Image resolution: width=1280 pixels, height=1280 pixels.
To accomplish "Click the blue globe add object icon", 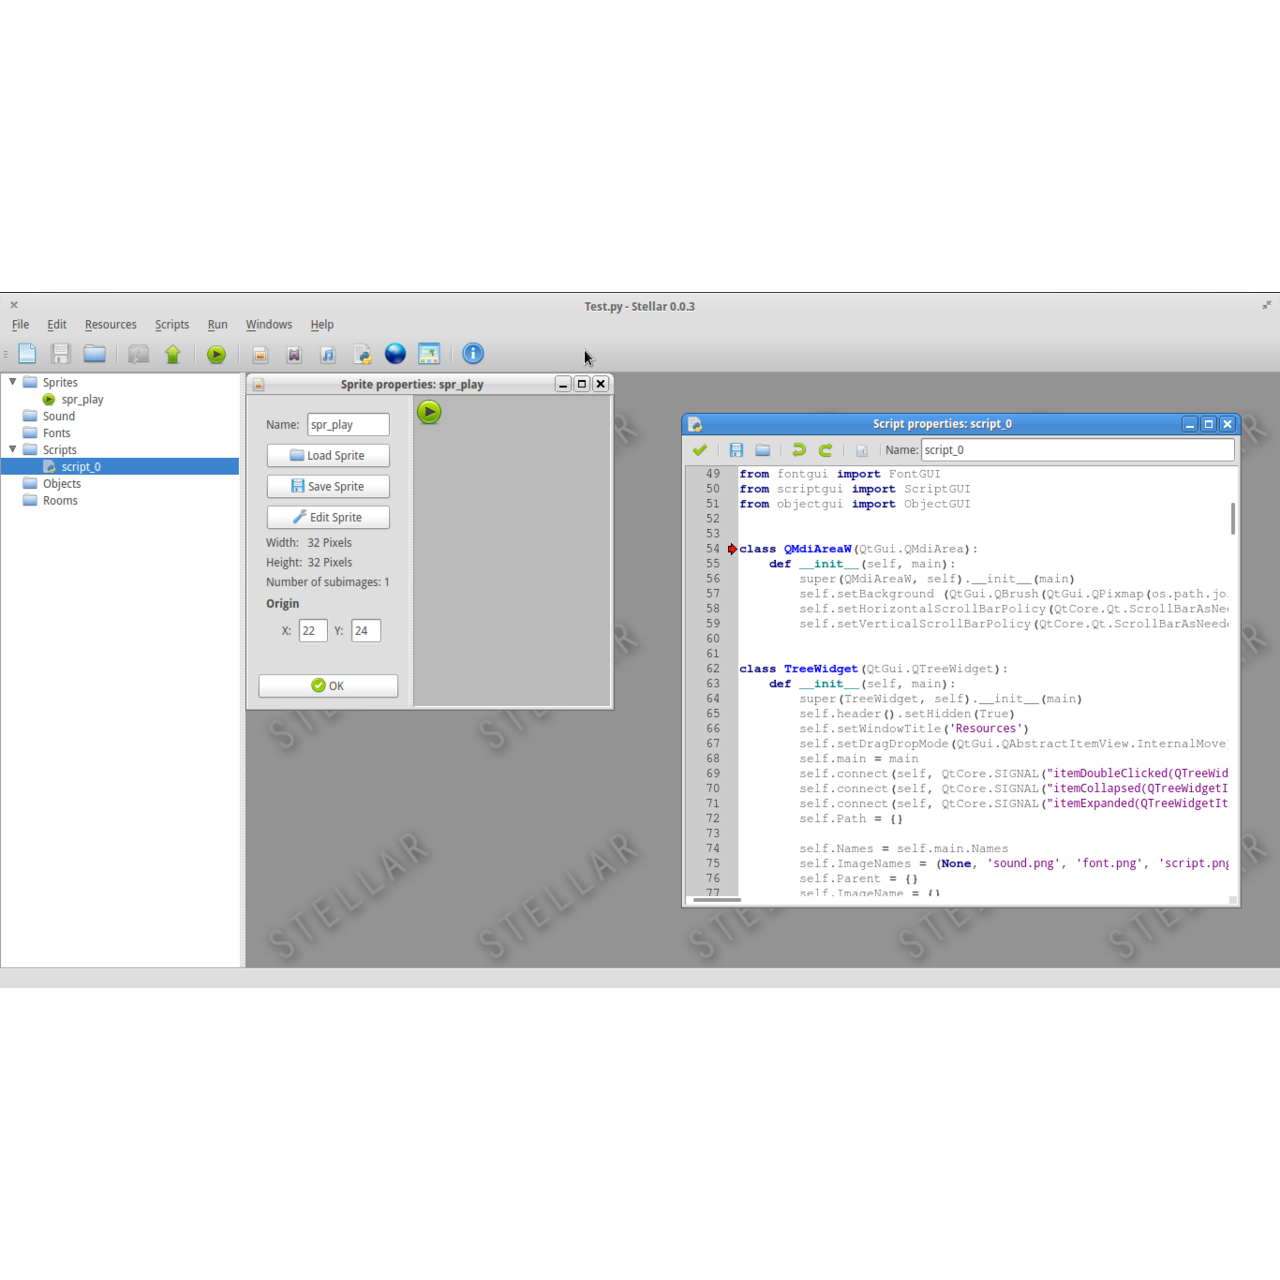I will (x=395, y=354).
